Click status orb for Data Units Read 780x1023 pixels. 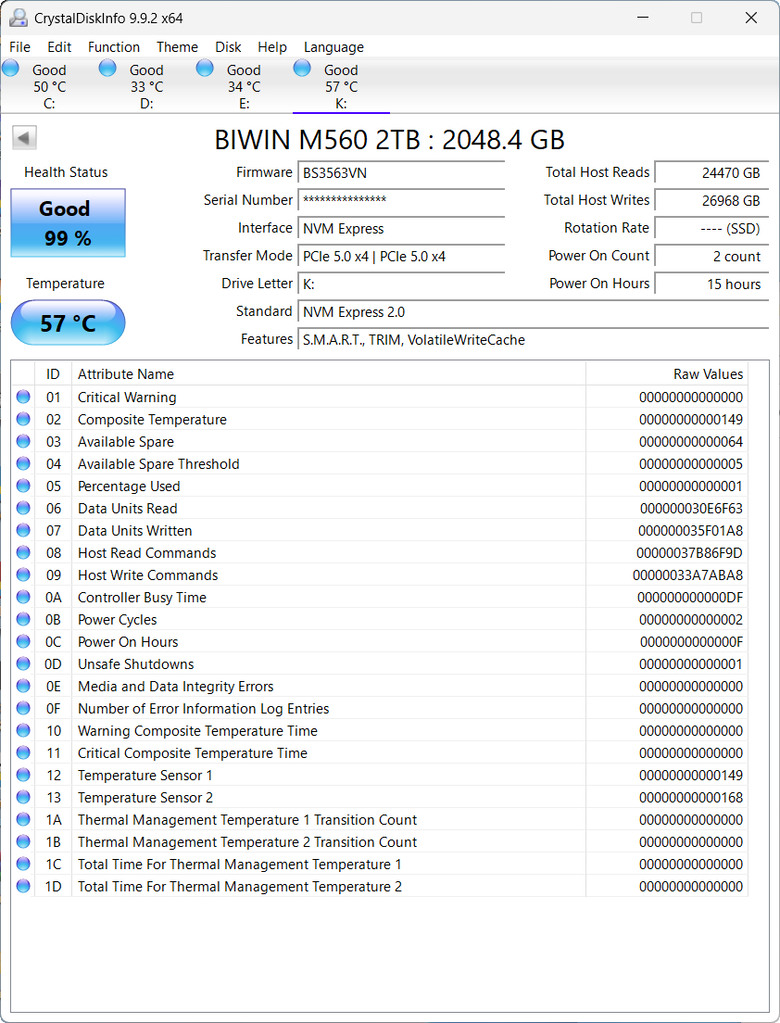pos(23,508)
